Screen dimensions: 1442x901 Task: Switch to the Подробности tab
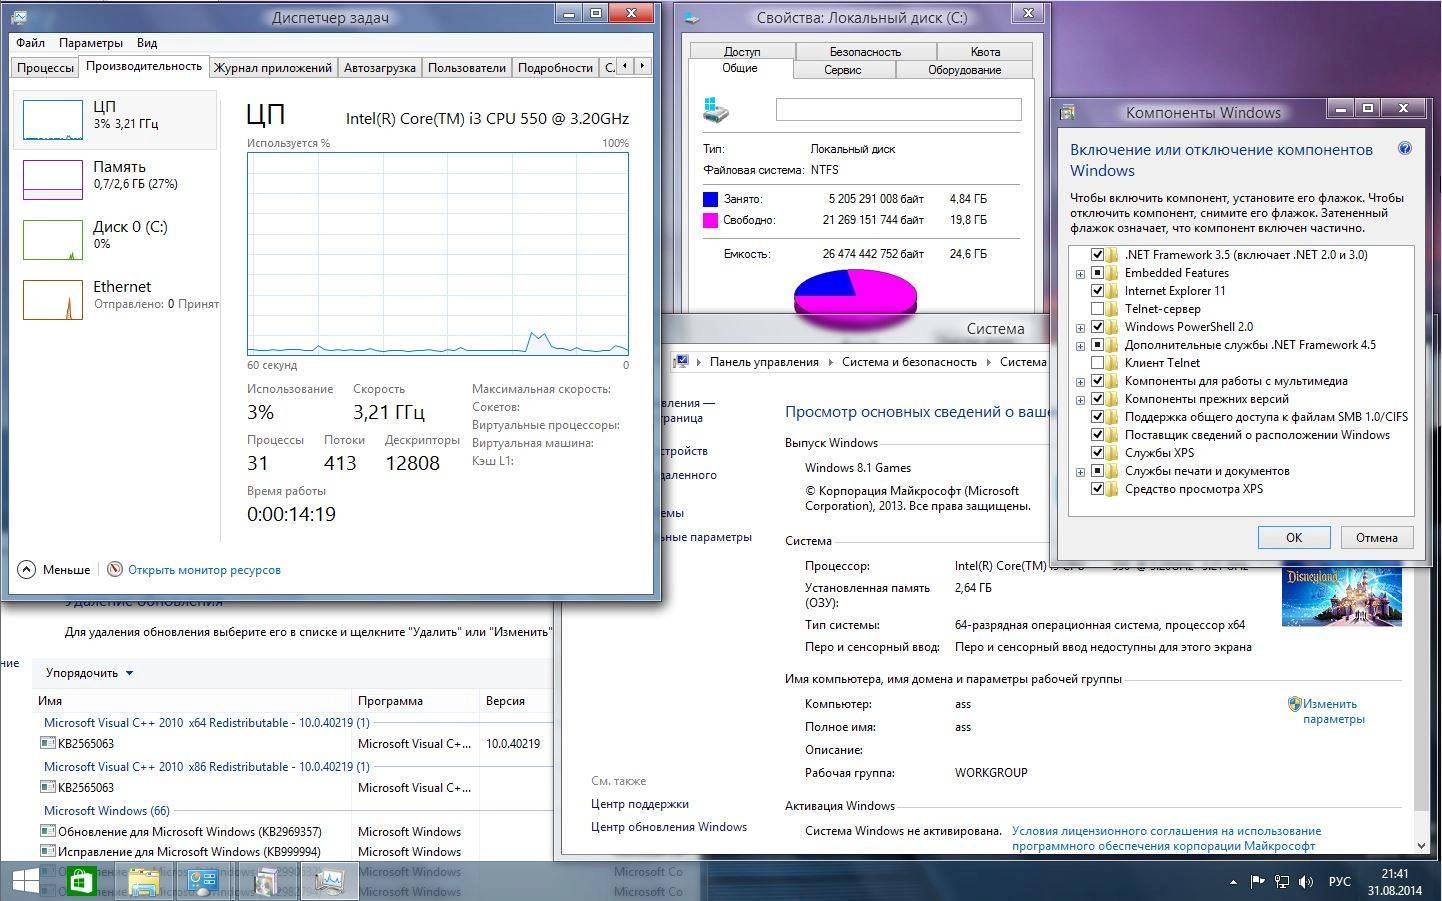(x=555, y=67)
